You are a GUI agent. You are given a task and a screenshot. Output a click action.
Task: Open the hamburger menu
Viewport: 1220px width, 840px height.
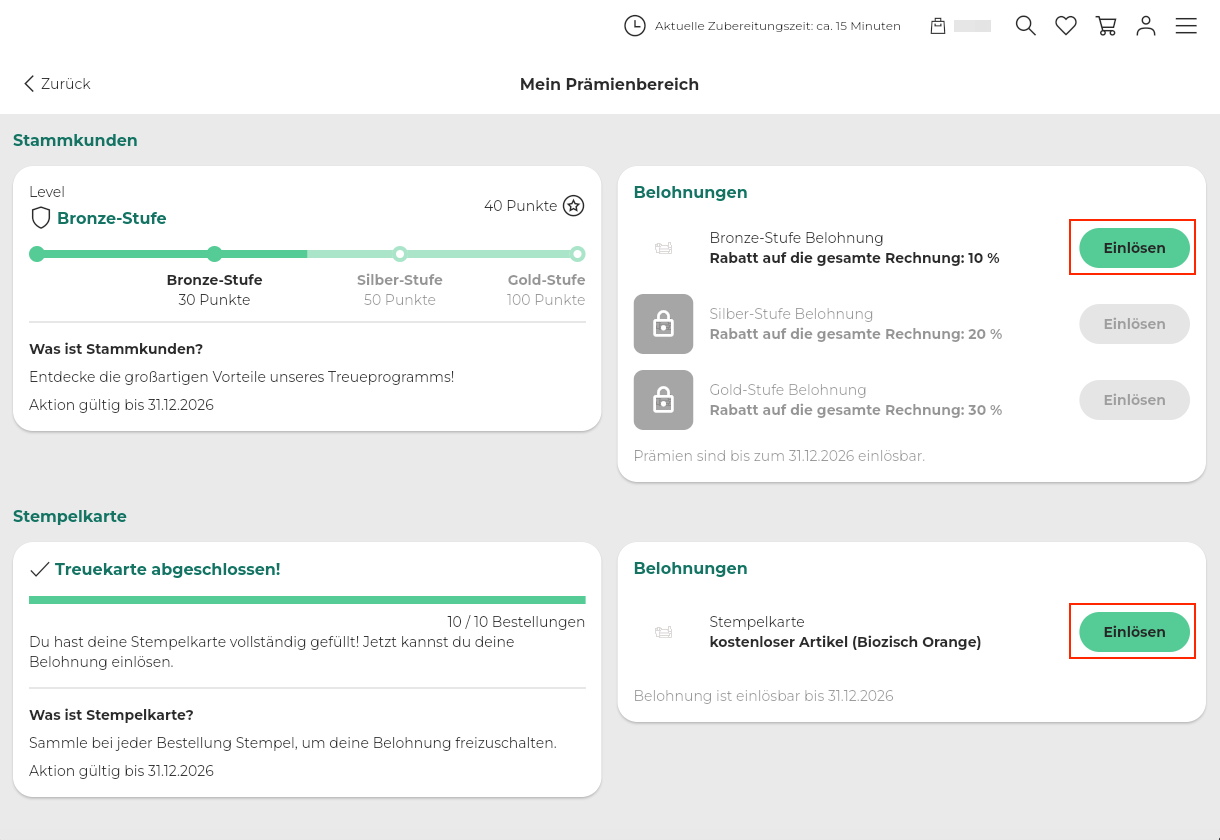(1186, 26)
